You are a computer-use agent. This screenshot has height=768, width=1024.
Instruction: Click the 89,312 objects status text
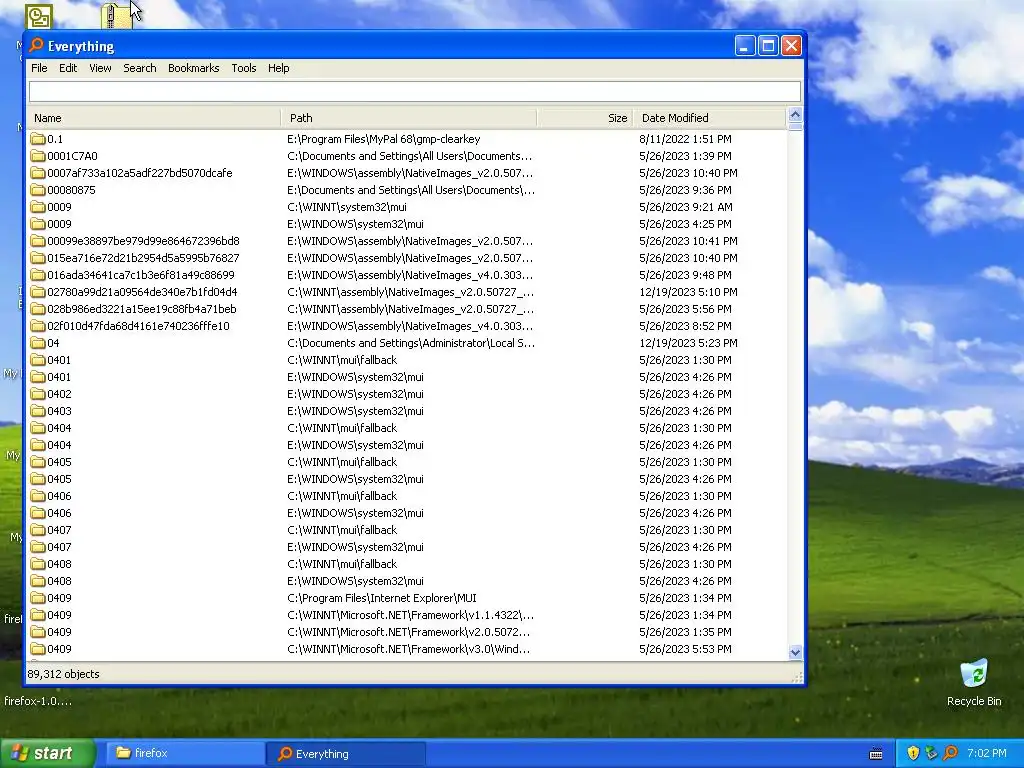click(x=63, y=674)
